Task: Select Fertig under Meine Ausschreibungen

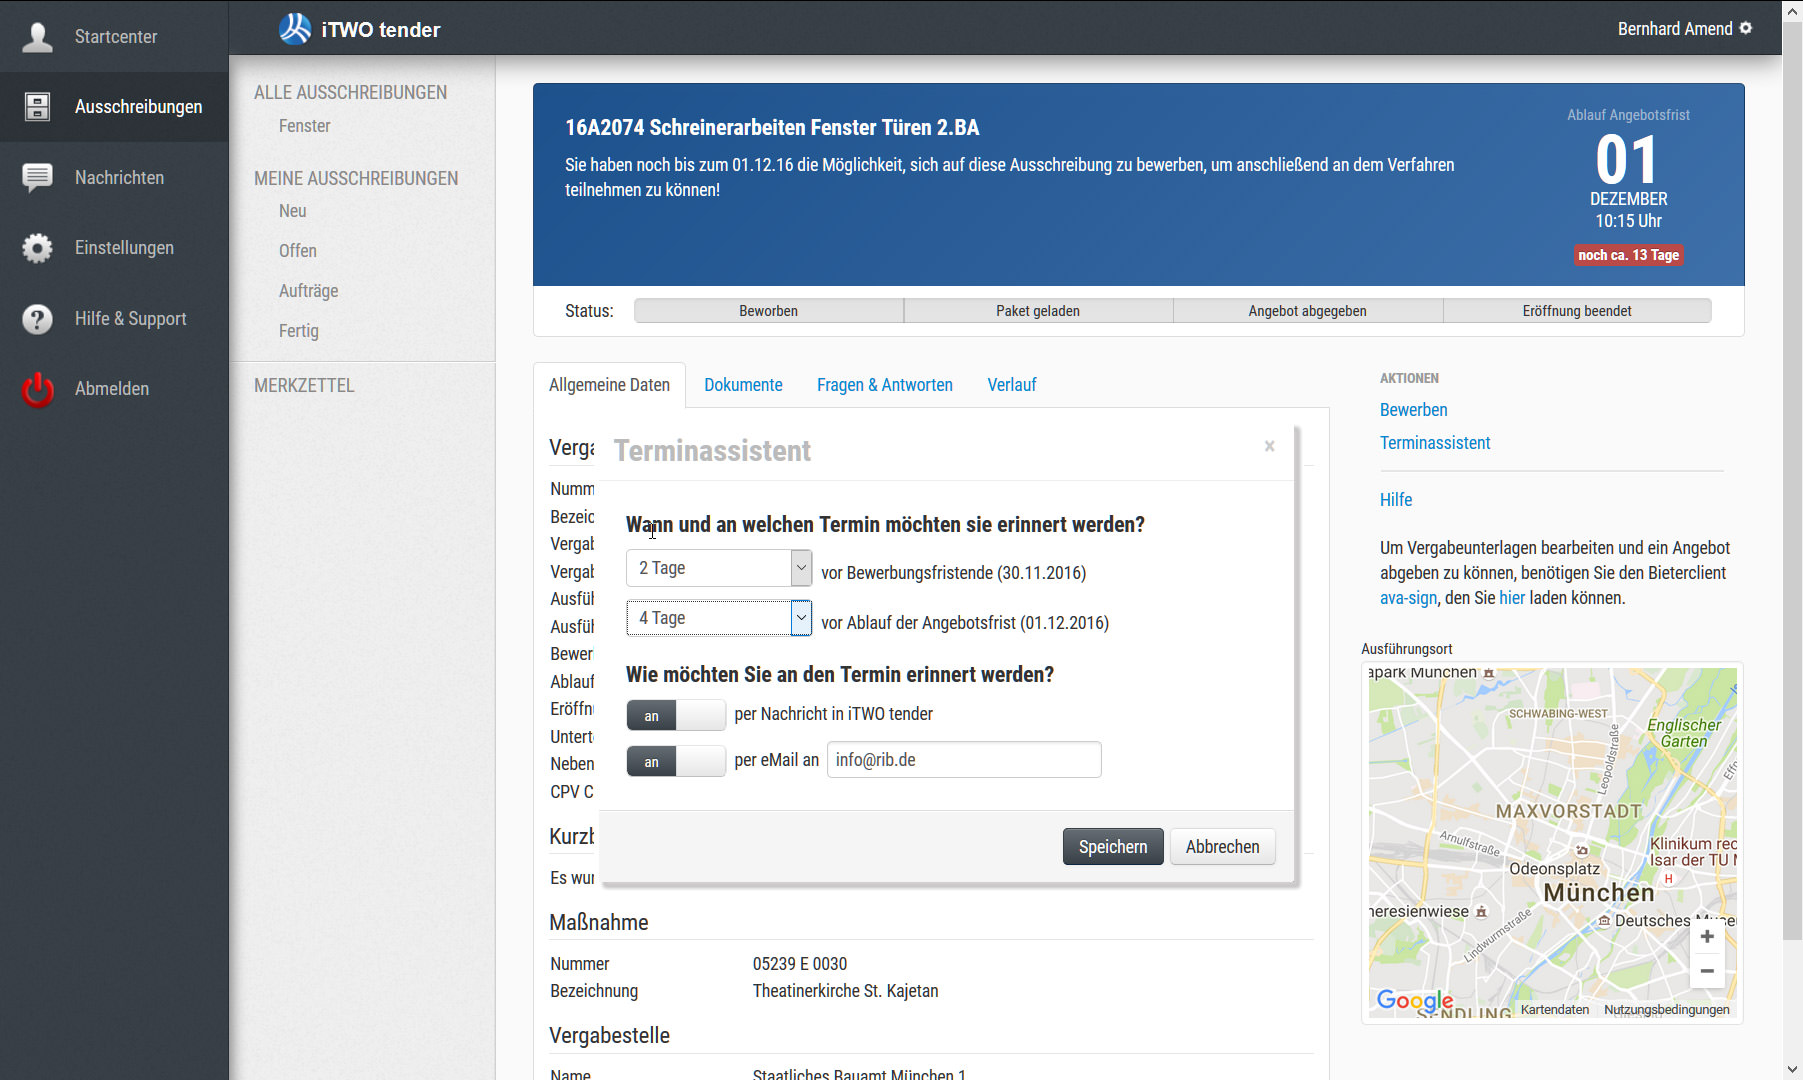Action: 298,331
